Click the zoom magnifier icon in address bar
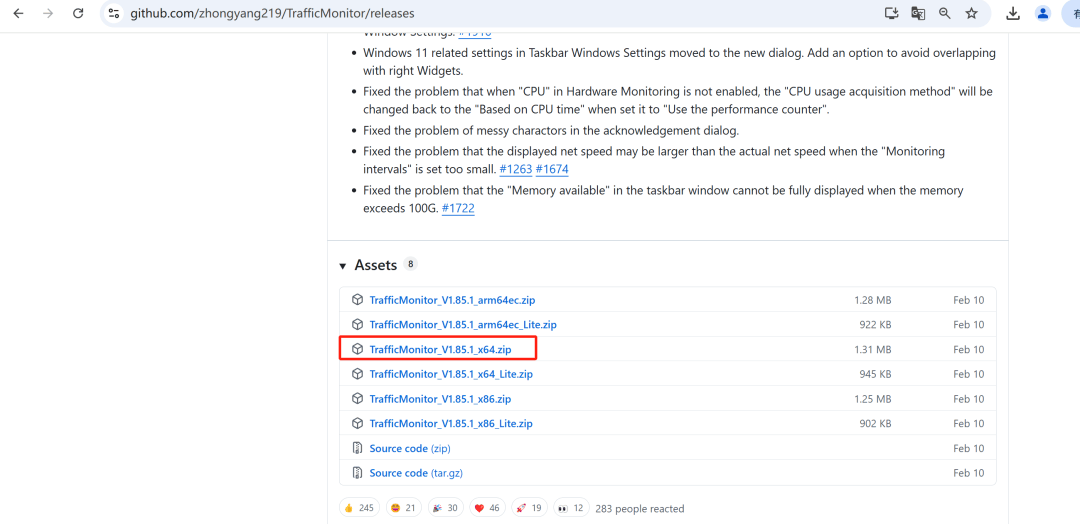Image resolution: width=1080 pixels, height=524 pixels. coord(945,14)
